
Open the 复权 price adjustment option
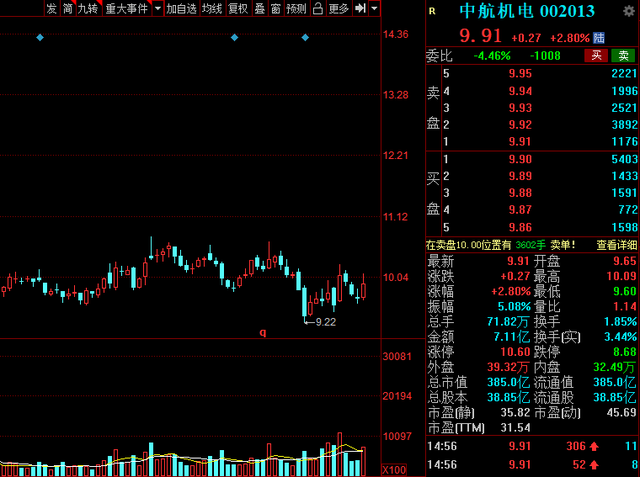(238, 8)
